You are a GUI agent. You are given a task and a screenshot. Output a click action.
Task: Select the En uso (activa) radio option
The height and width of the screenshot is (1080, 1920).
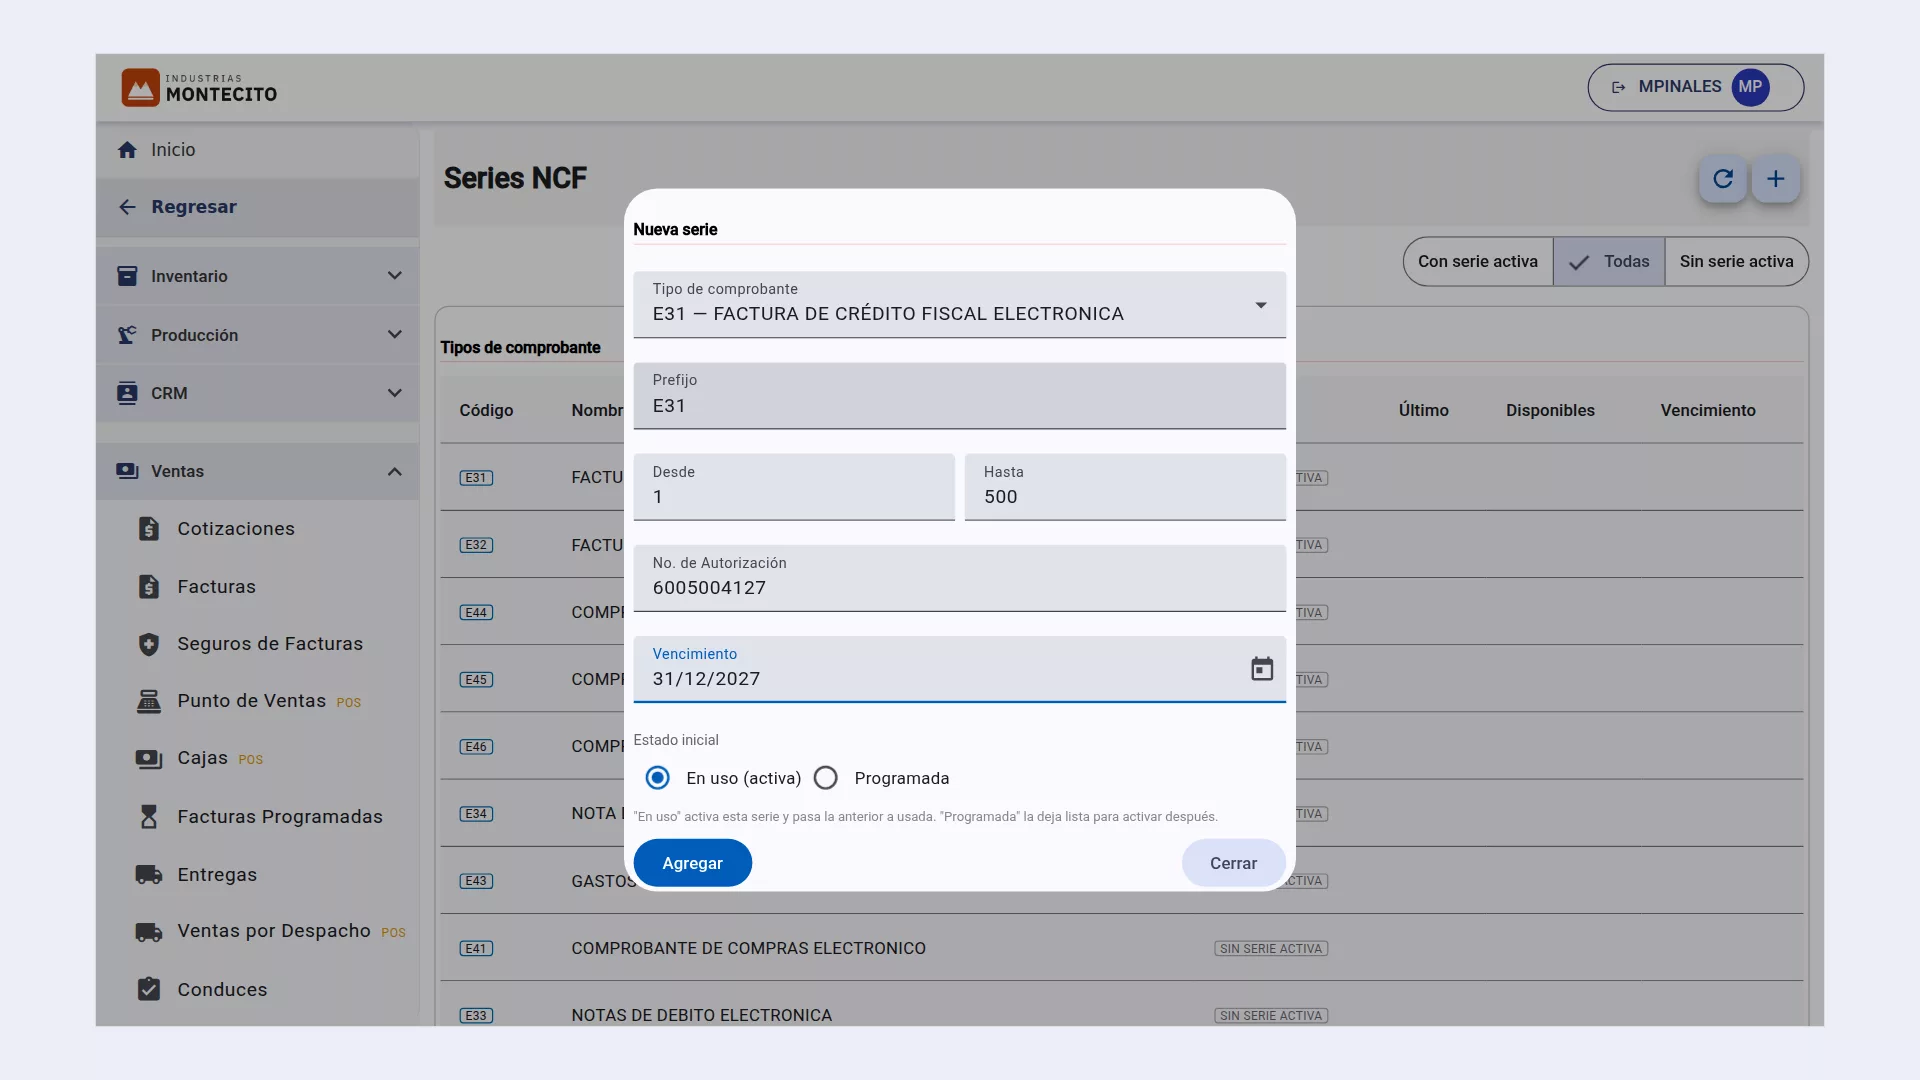coord(657,778)
